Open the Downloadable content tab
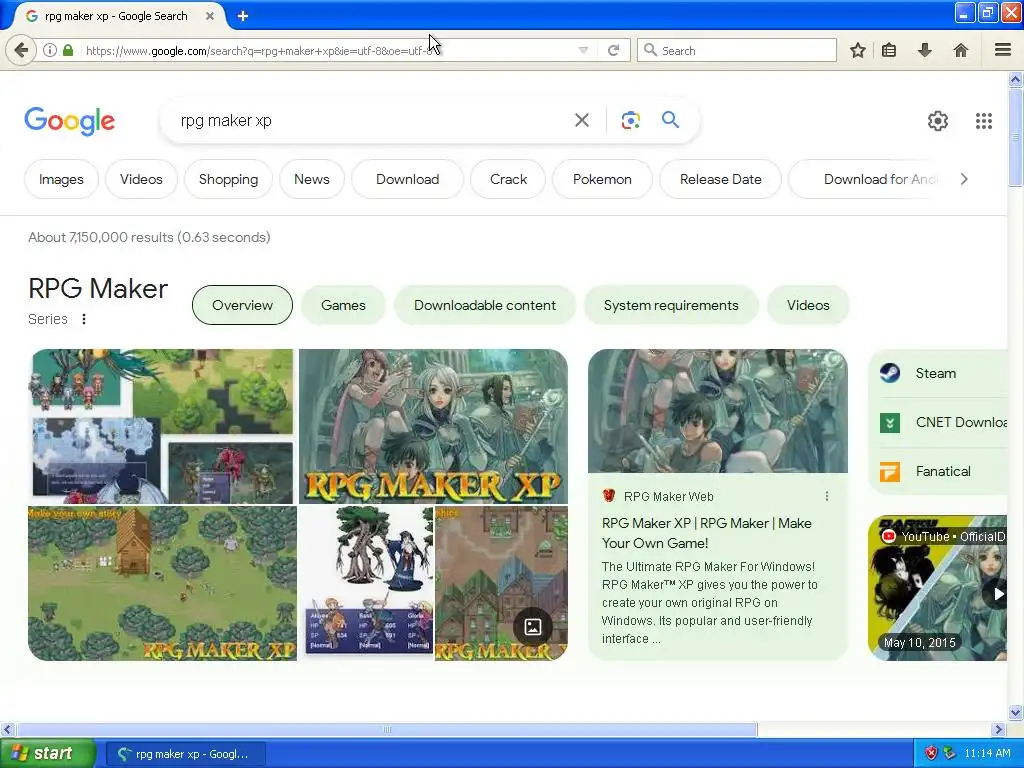The height and width of the screenshot is (768, 1024). coord(485,305)
